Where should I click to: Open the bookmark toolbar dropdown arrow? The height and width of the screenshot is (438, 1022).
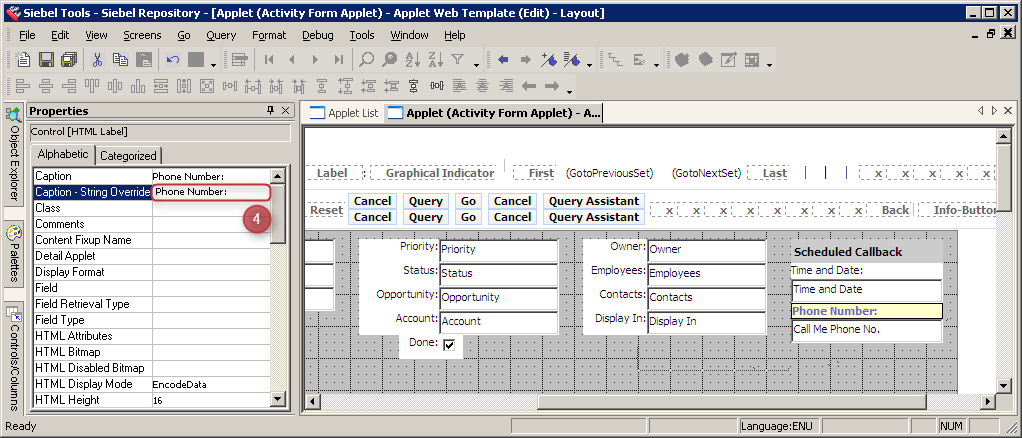click(589, 65)
